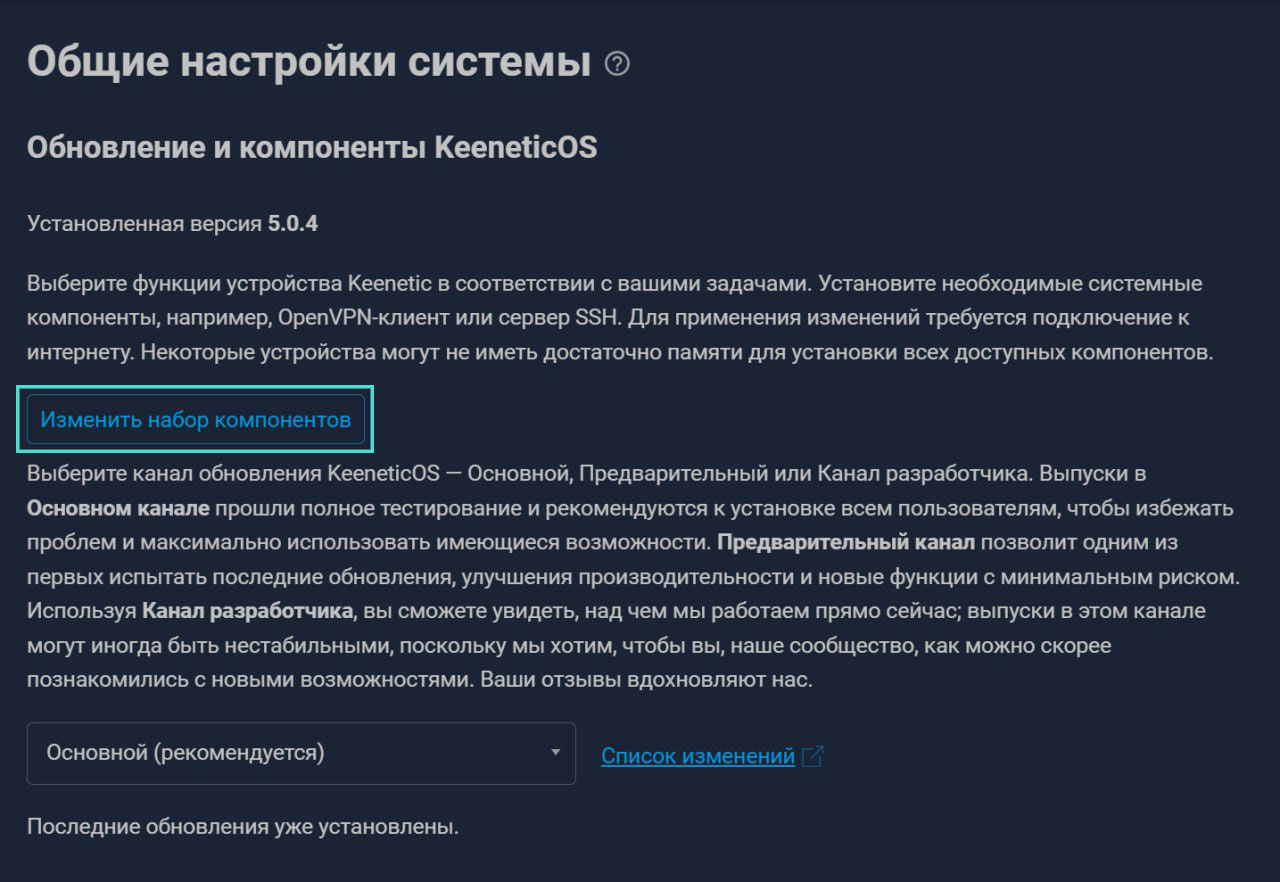This screenshot has height=882, width=1280.
Task: Click the bold Основном канале text
Action: [118, 508]
